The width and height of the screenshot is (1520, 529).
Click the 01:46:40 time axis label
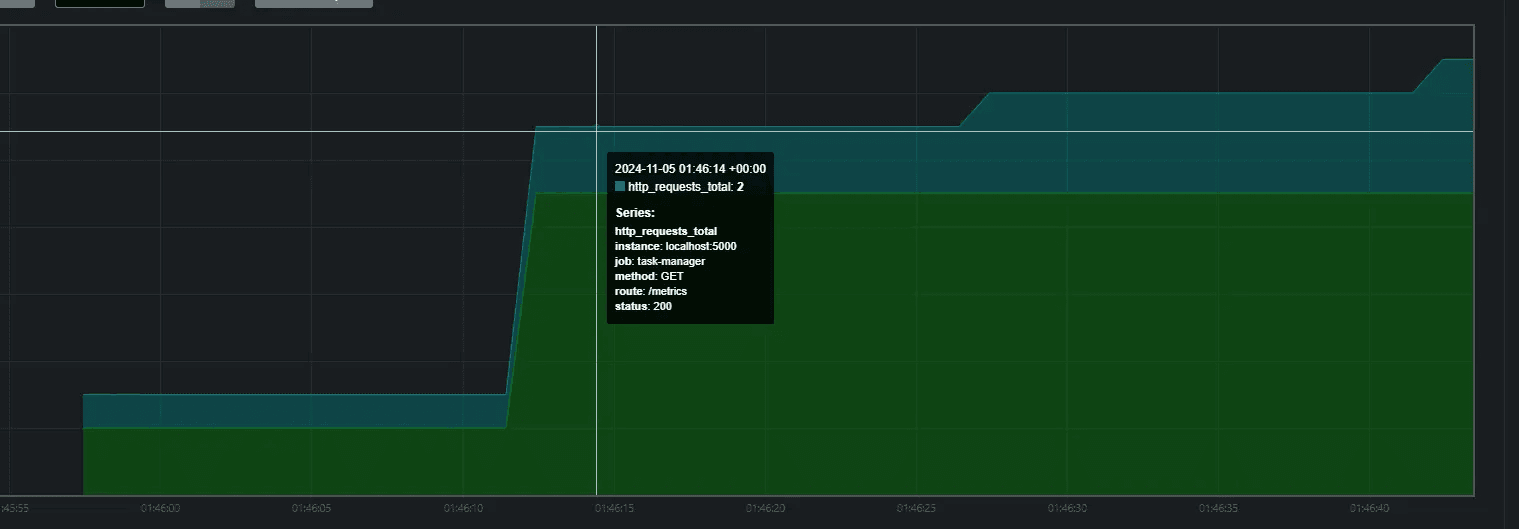pyautogui.click(x=1370, y=508)
